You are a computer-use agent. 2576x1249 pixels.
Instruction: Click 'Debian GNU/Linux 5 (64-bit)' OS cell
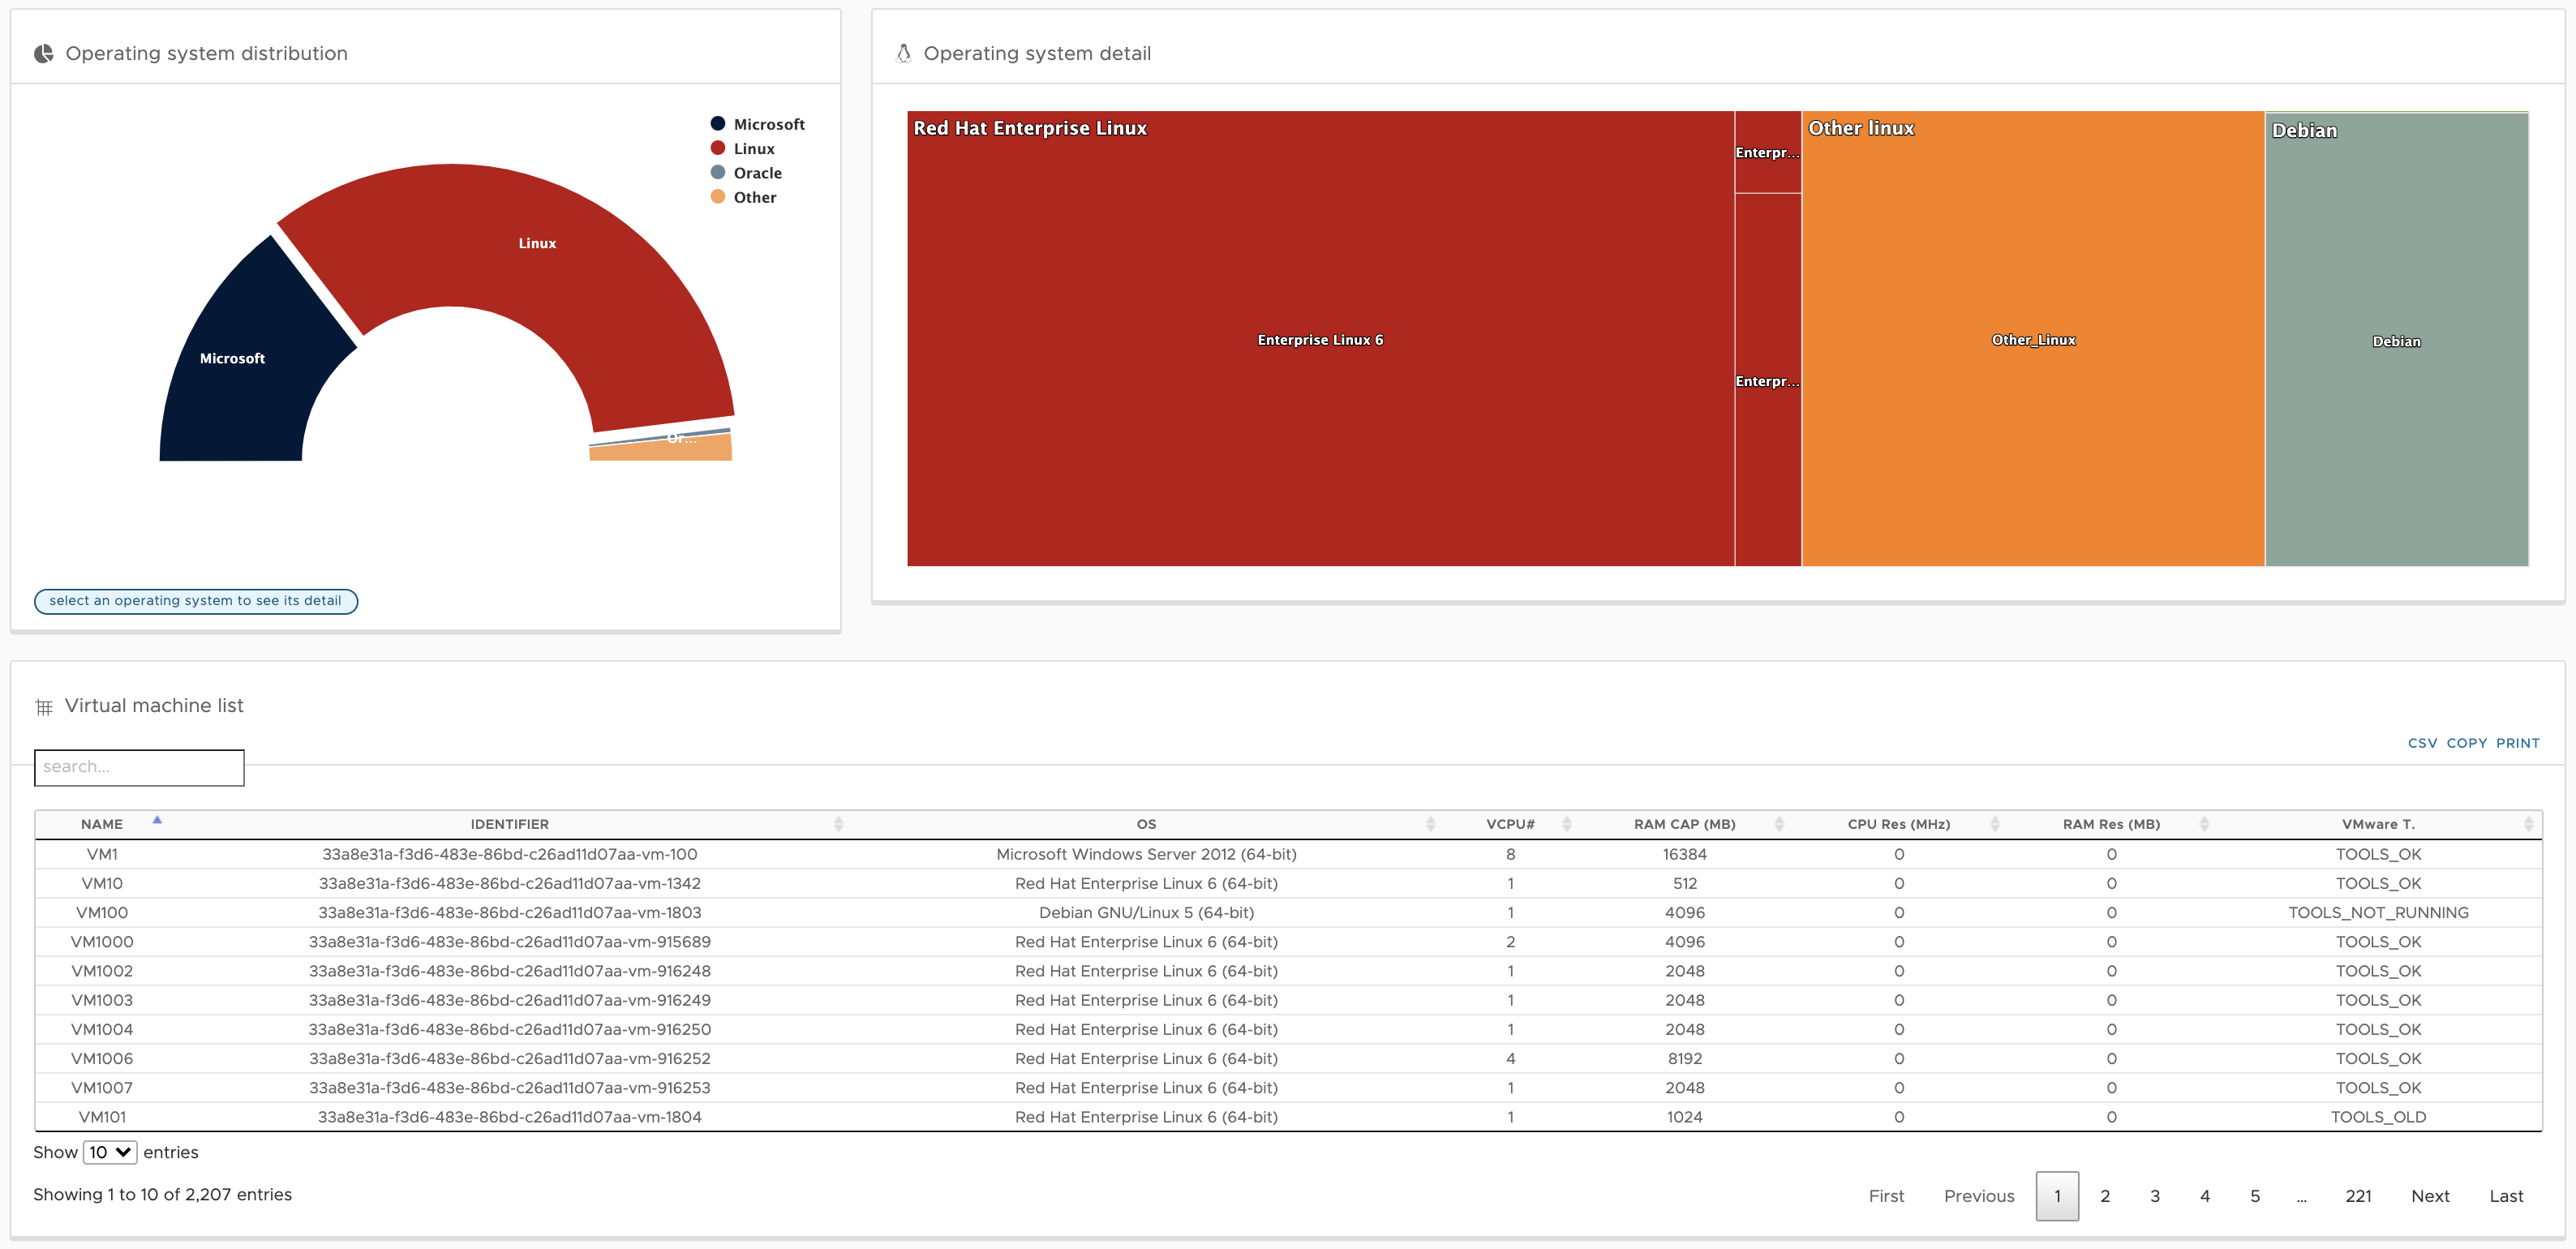pos(1146,912)
